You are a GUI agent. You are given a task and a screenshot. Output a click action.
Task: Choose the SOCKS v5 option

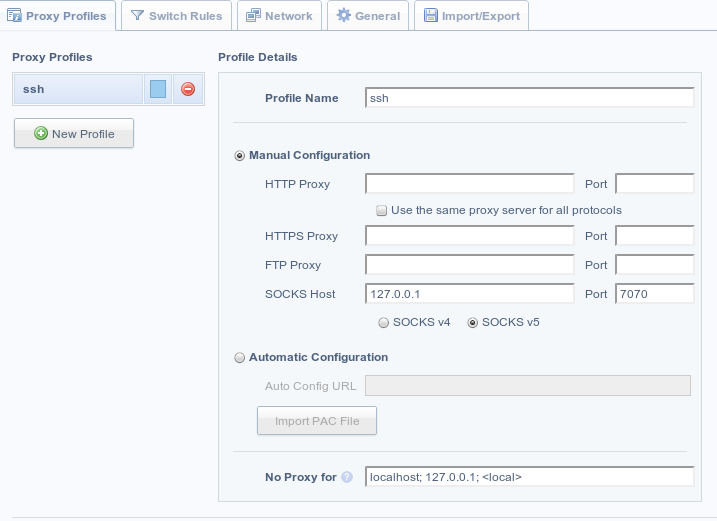(x=473, y=322)
